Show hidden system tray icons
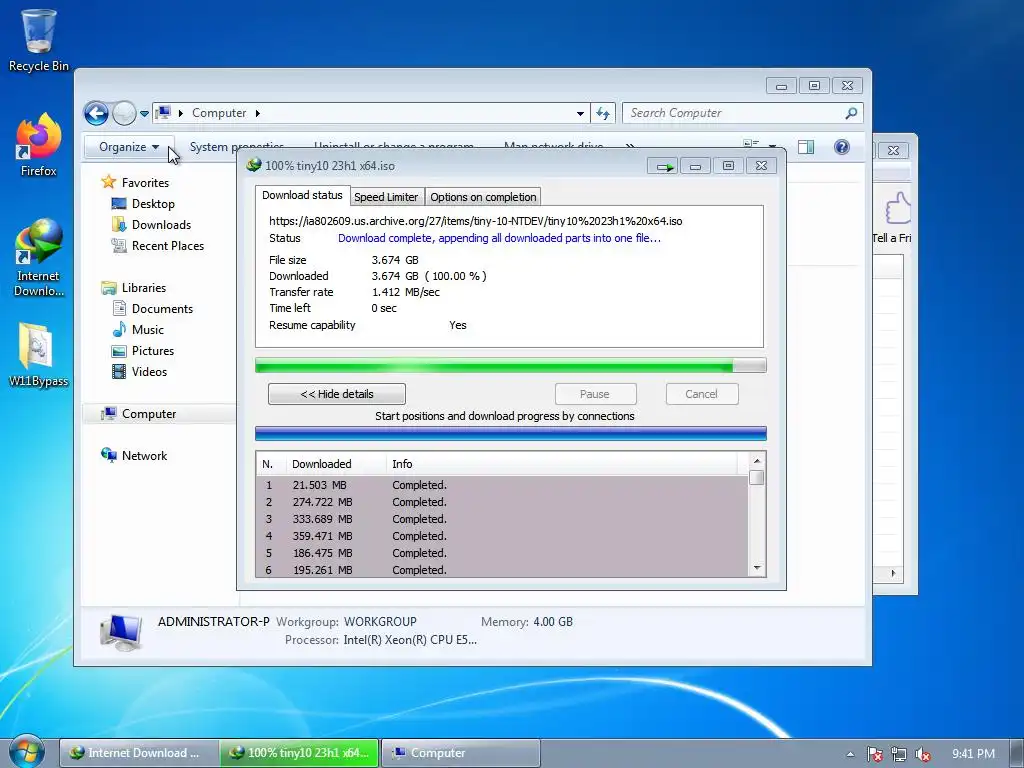Viewport: 1024px width, 768px height. click(x=850, y=754)
